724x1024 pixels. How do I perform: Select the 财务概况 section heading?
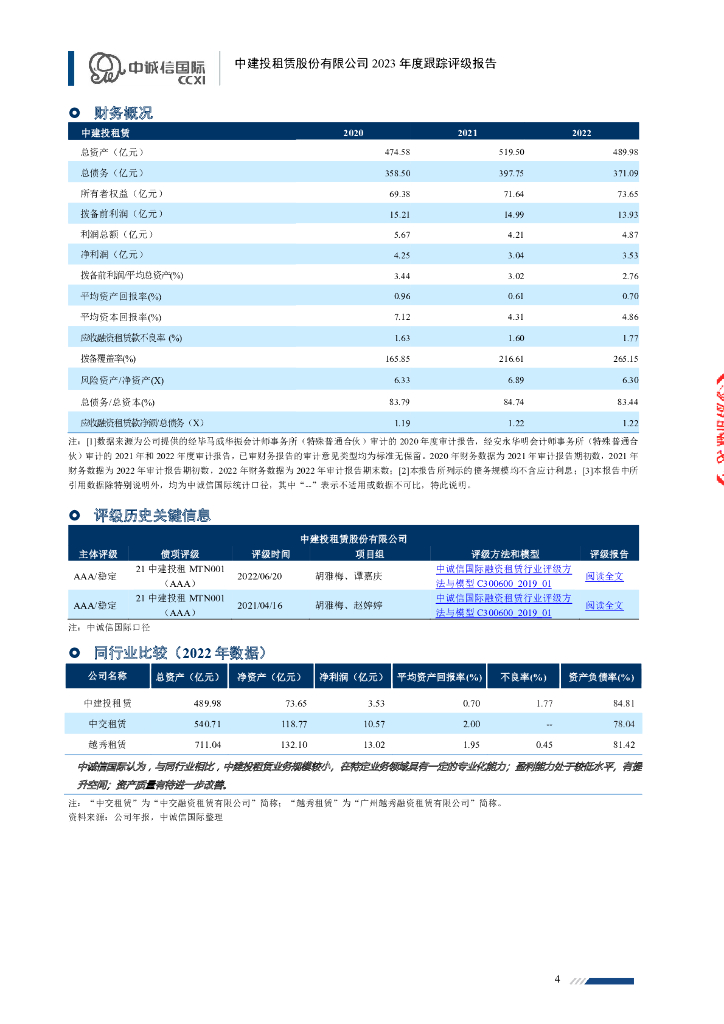click(123, 113)
